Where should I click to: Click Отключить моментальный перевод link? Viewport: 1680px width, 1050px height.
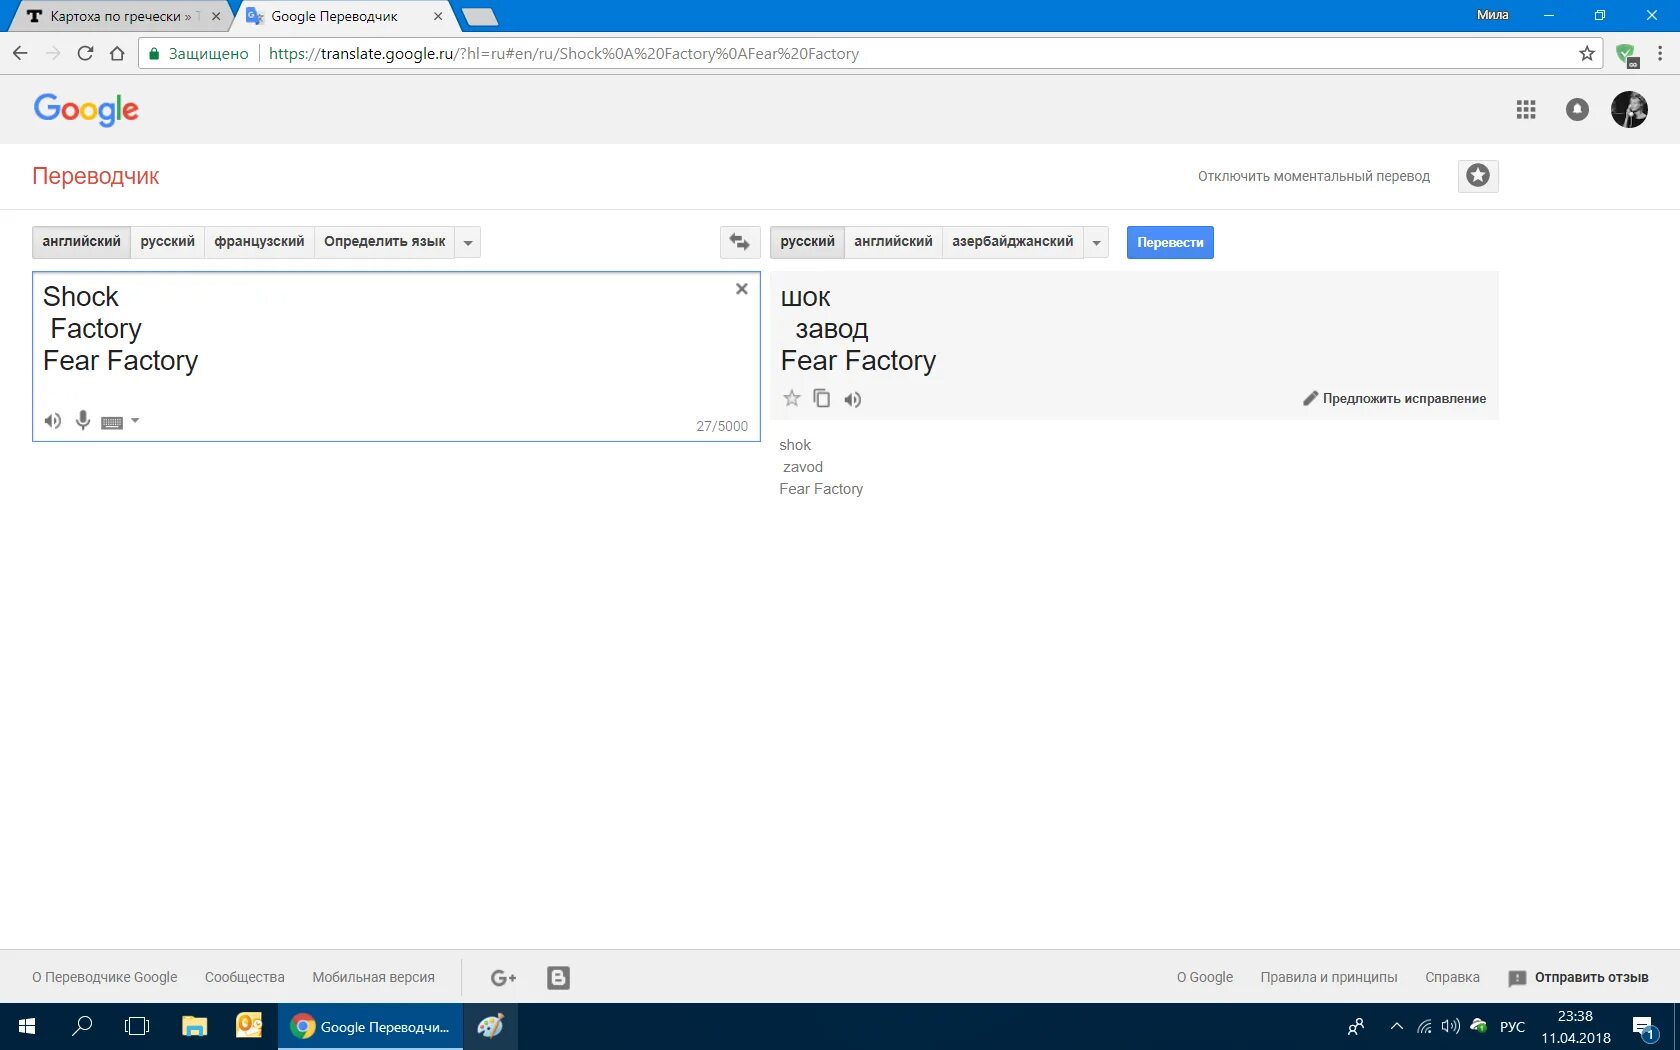(1314, 176)
